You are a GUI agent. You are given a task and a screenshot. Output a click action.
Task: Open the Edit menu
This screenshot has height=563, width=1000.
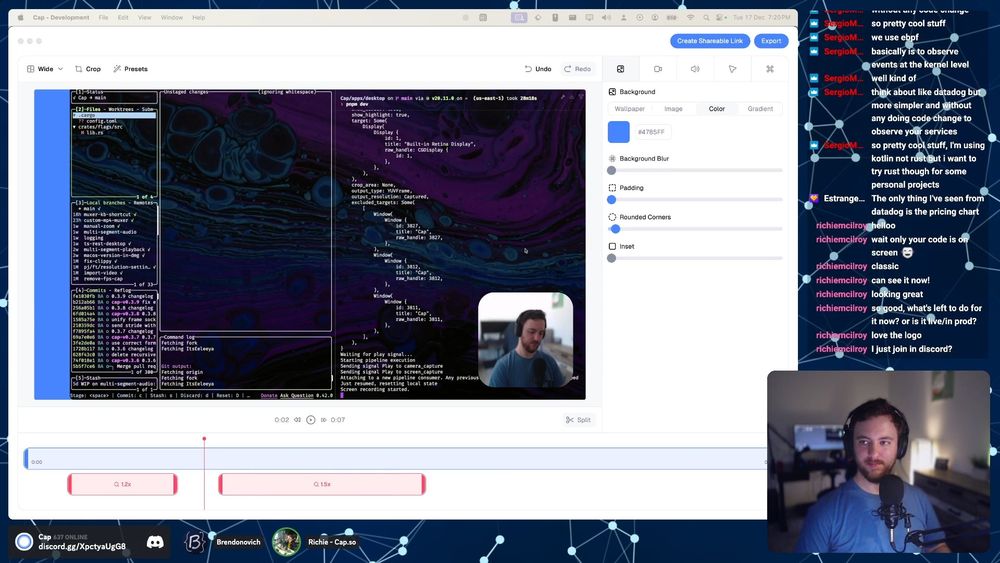click(x=123, y=18)
